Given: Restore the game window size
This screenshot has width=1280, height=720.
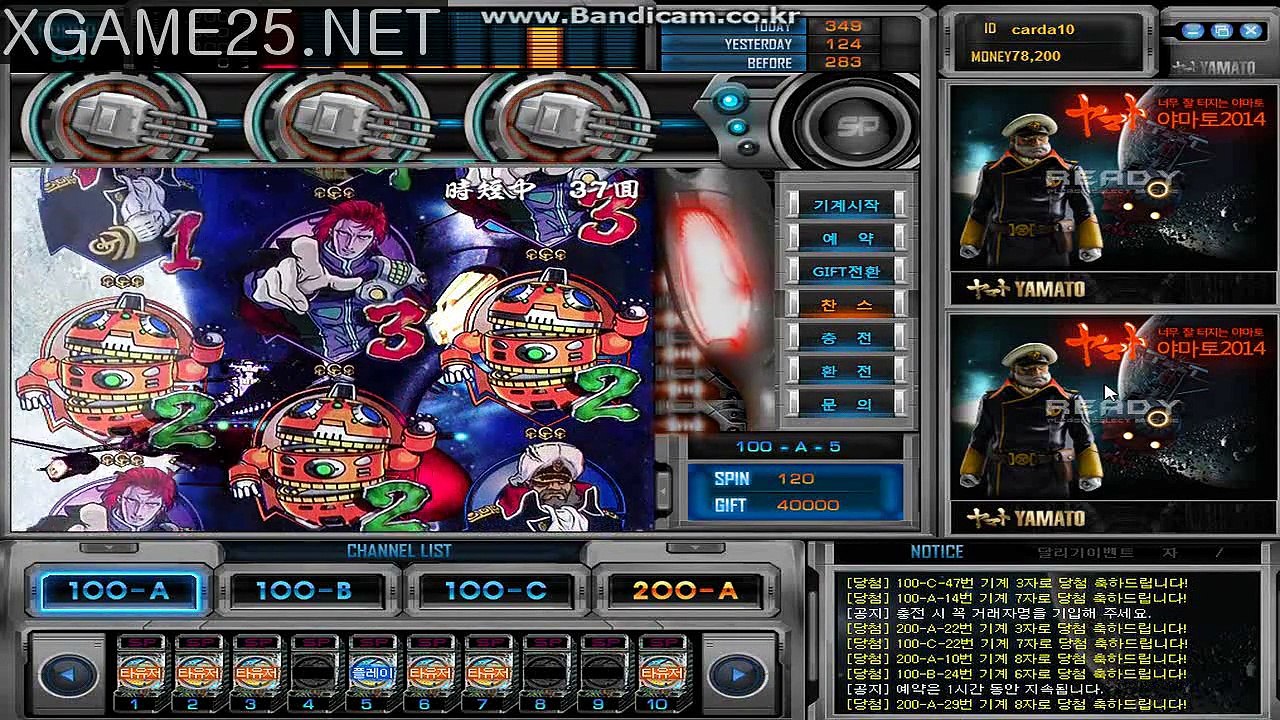Looking at the screenshot, I should click(1222, 32).
